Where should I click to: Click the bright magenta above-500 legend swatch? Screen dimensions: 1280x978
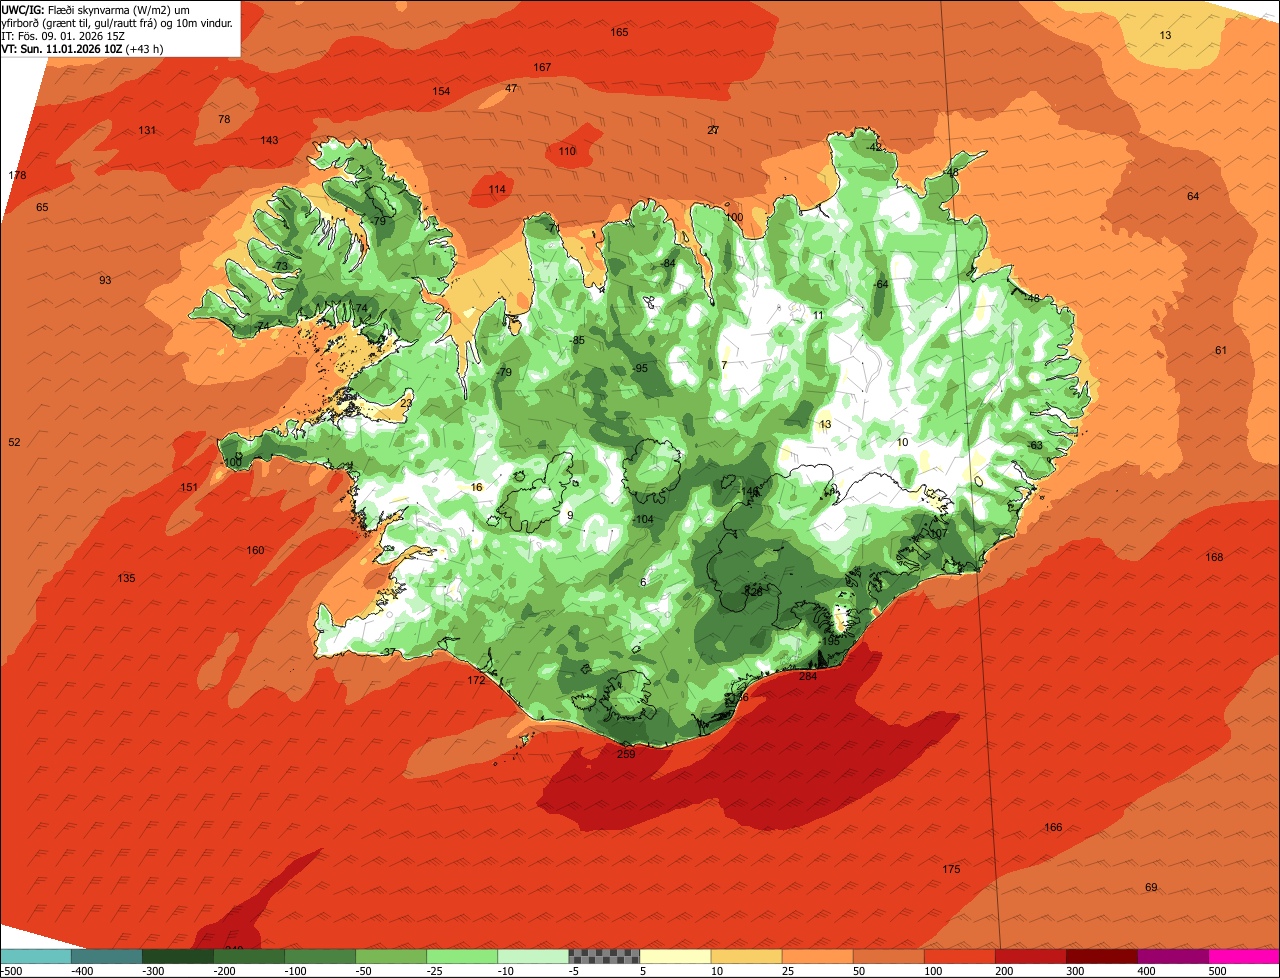pyautogui.click(x=1243, y=956)
